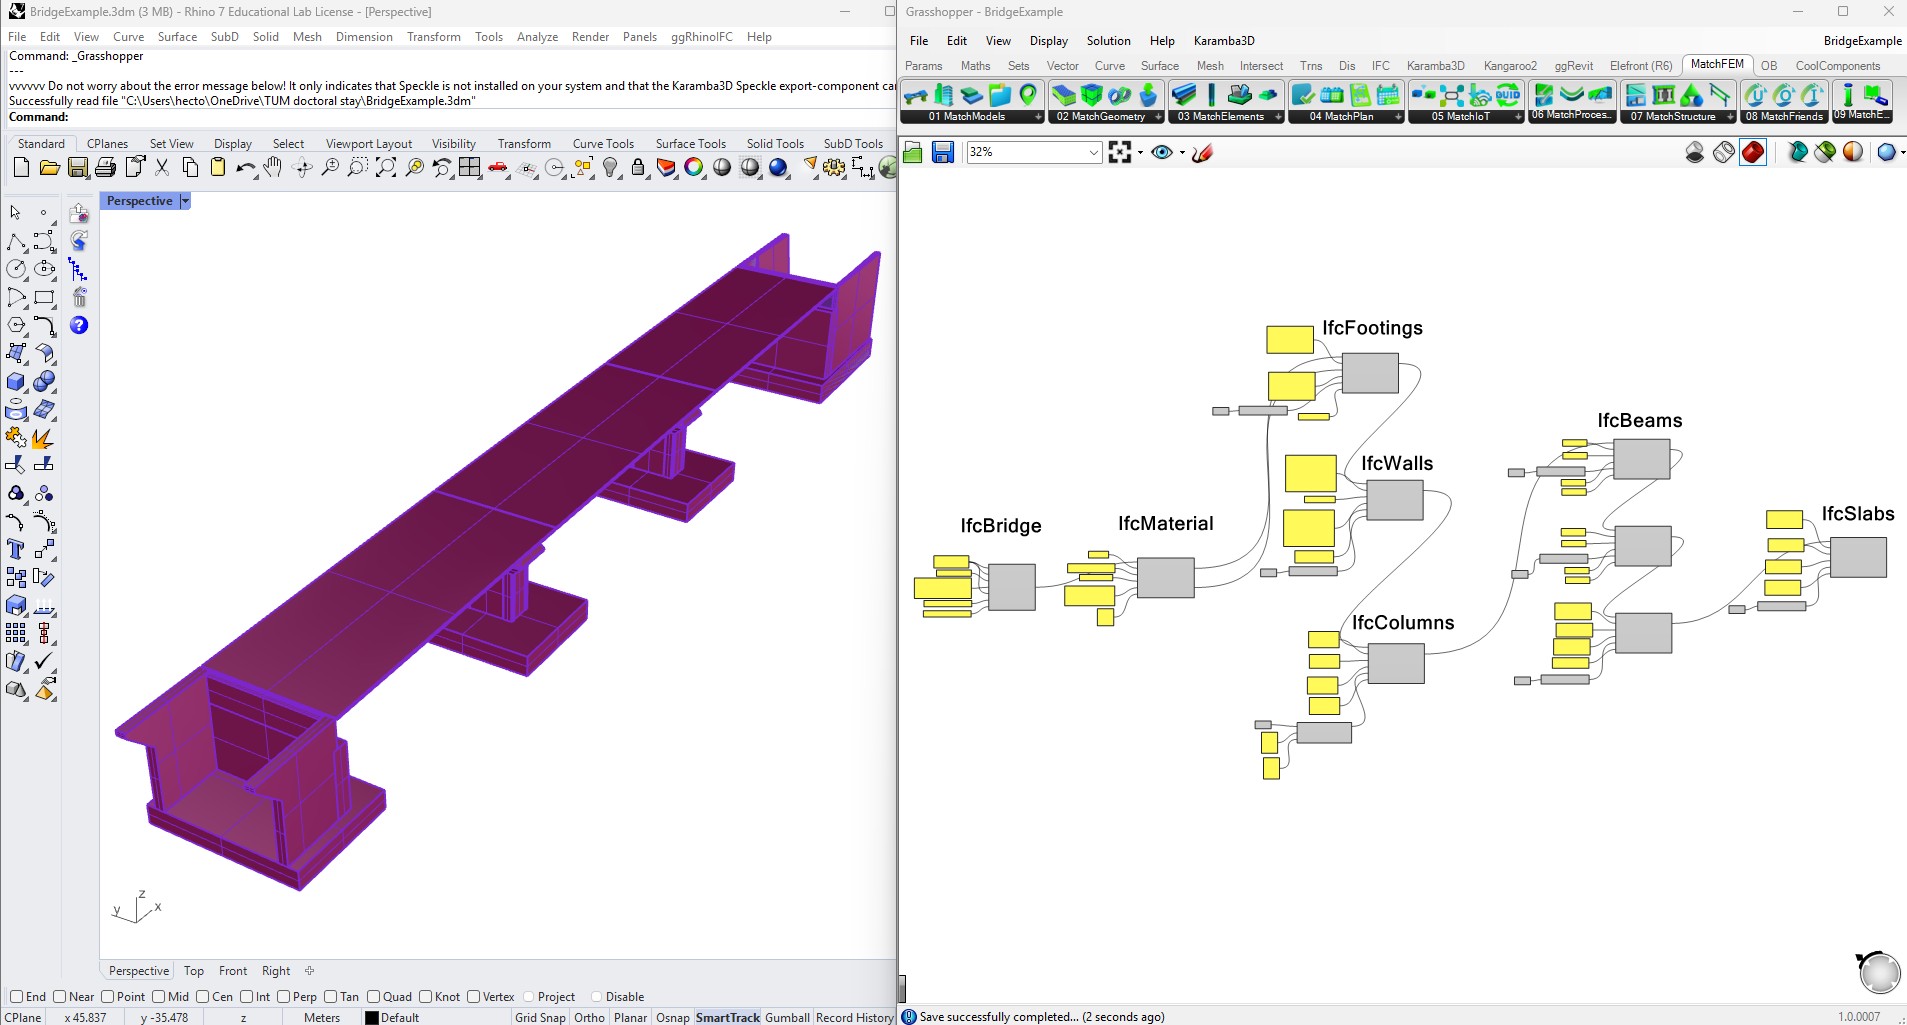
Task: Click the Lock objects padlock icon
Action: tap(639, 168)
